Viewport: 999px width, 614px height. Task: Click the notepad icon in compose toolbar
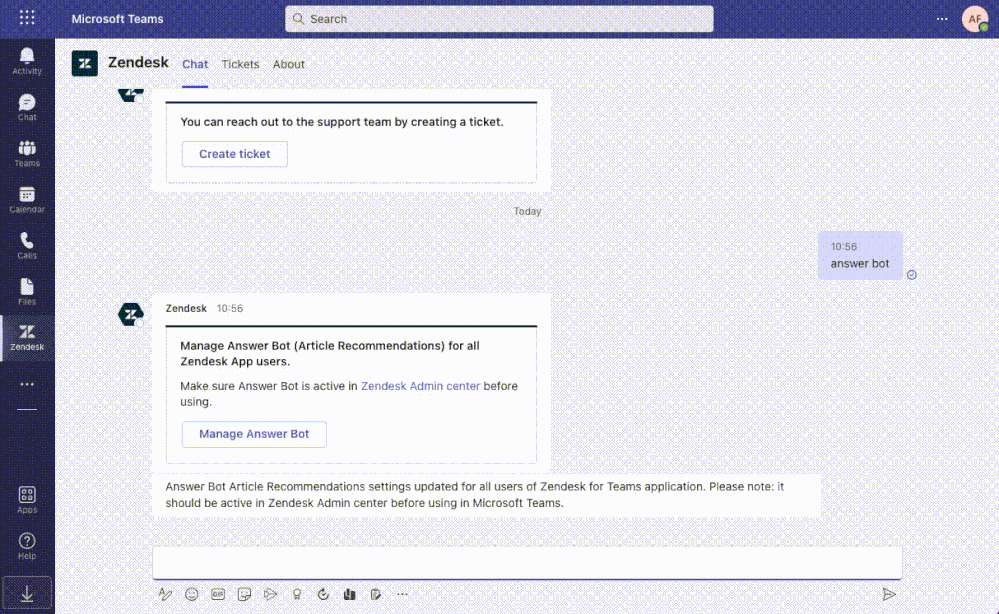[376, 594]
